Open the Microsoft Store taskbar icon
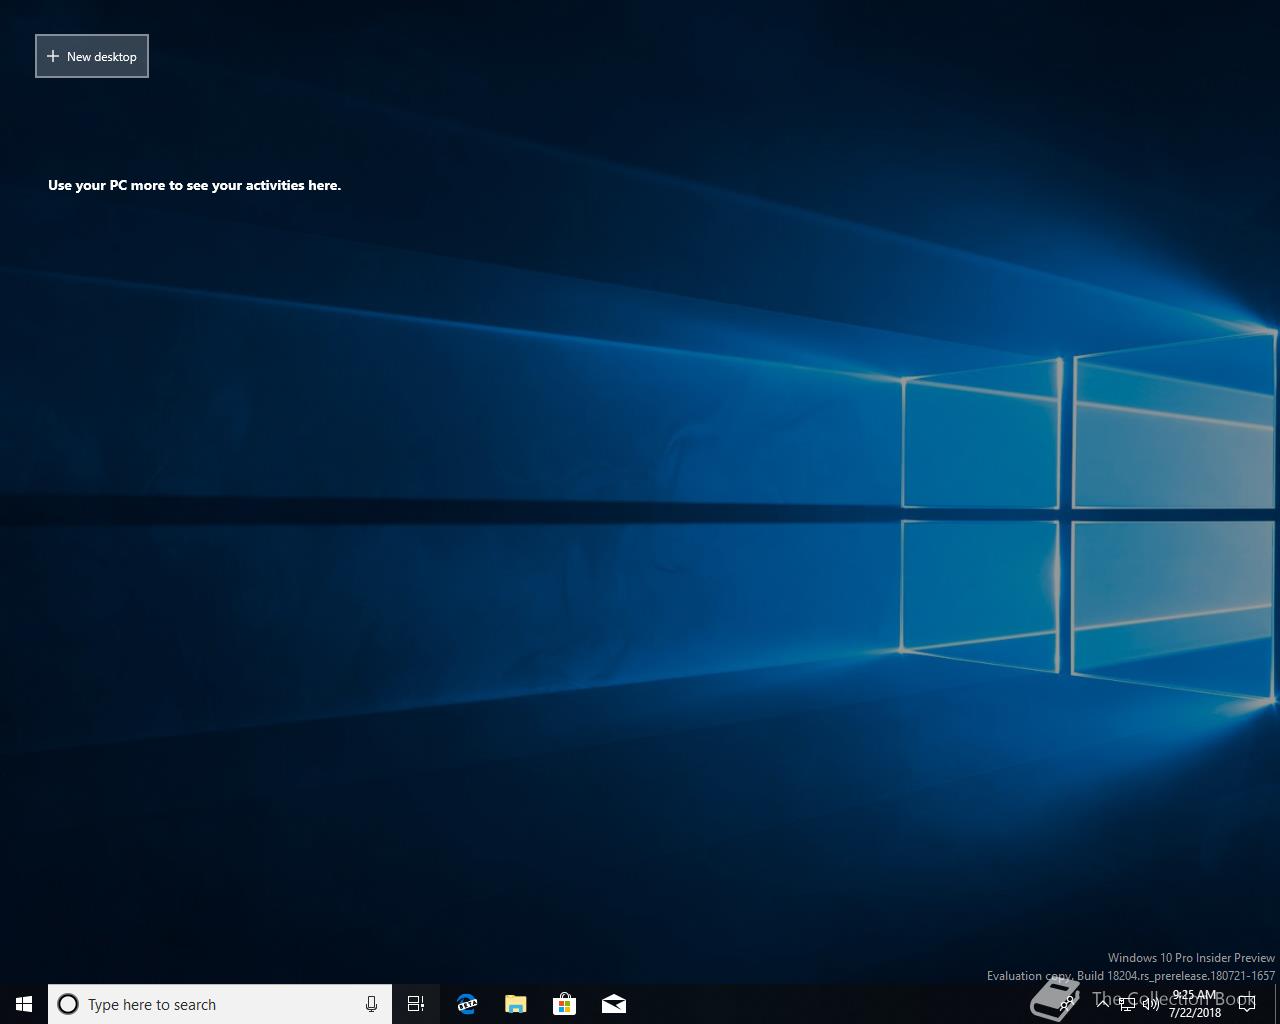The image size is (1280, 1024). [564, 1004]
